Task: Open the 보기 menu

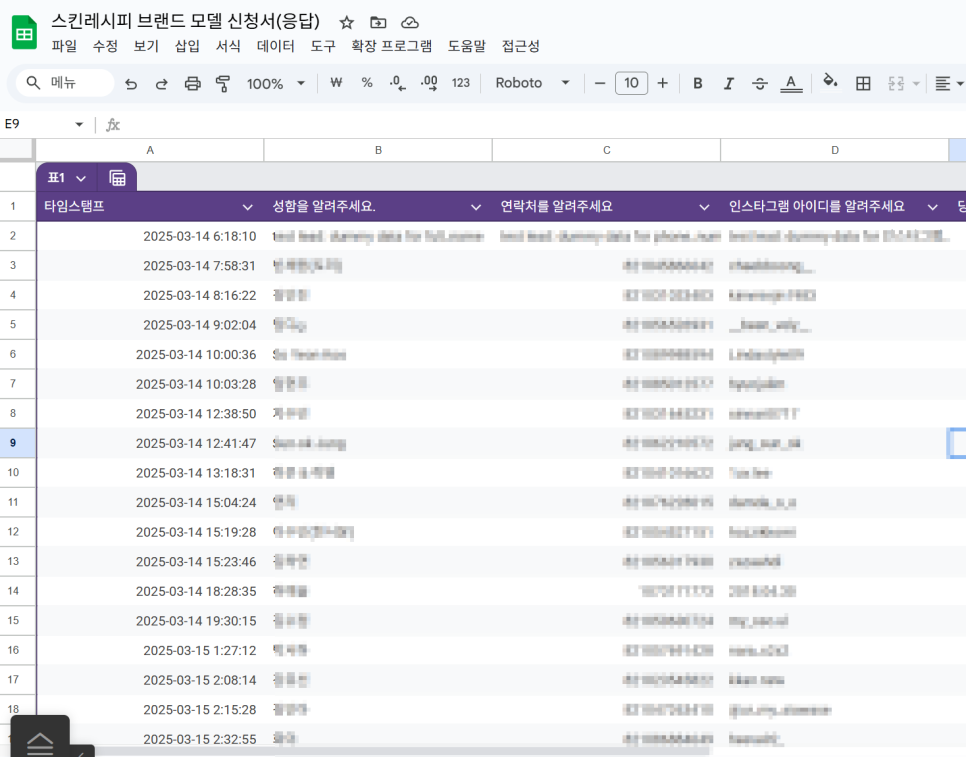Action: (x=146, y=46)
